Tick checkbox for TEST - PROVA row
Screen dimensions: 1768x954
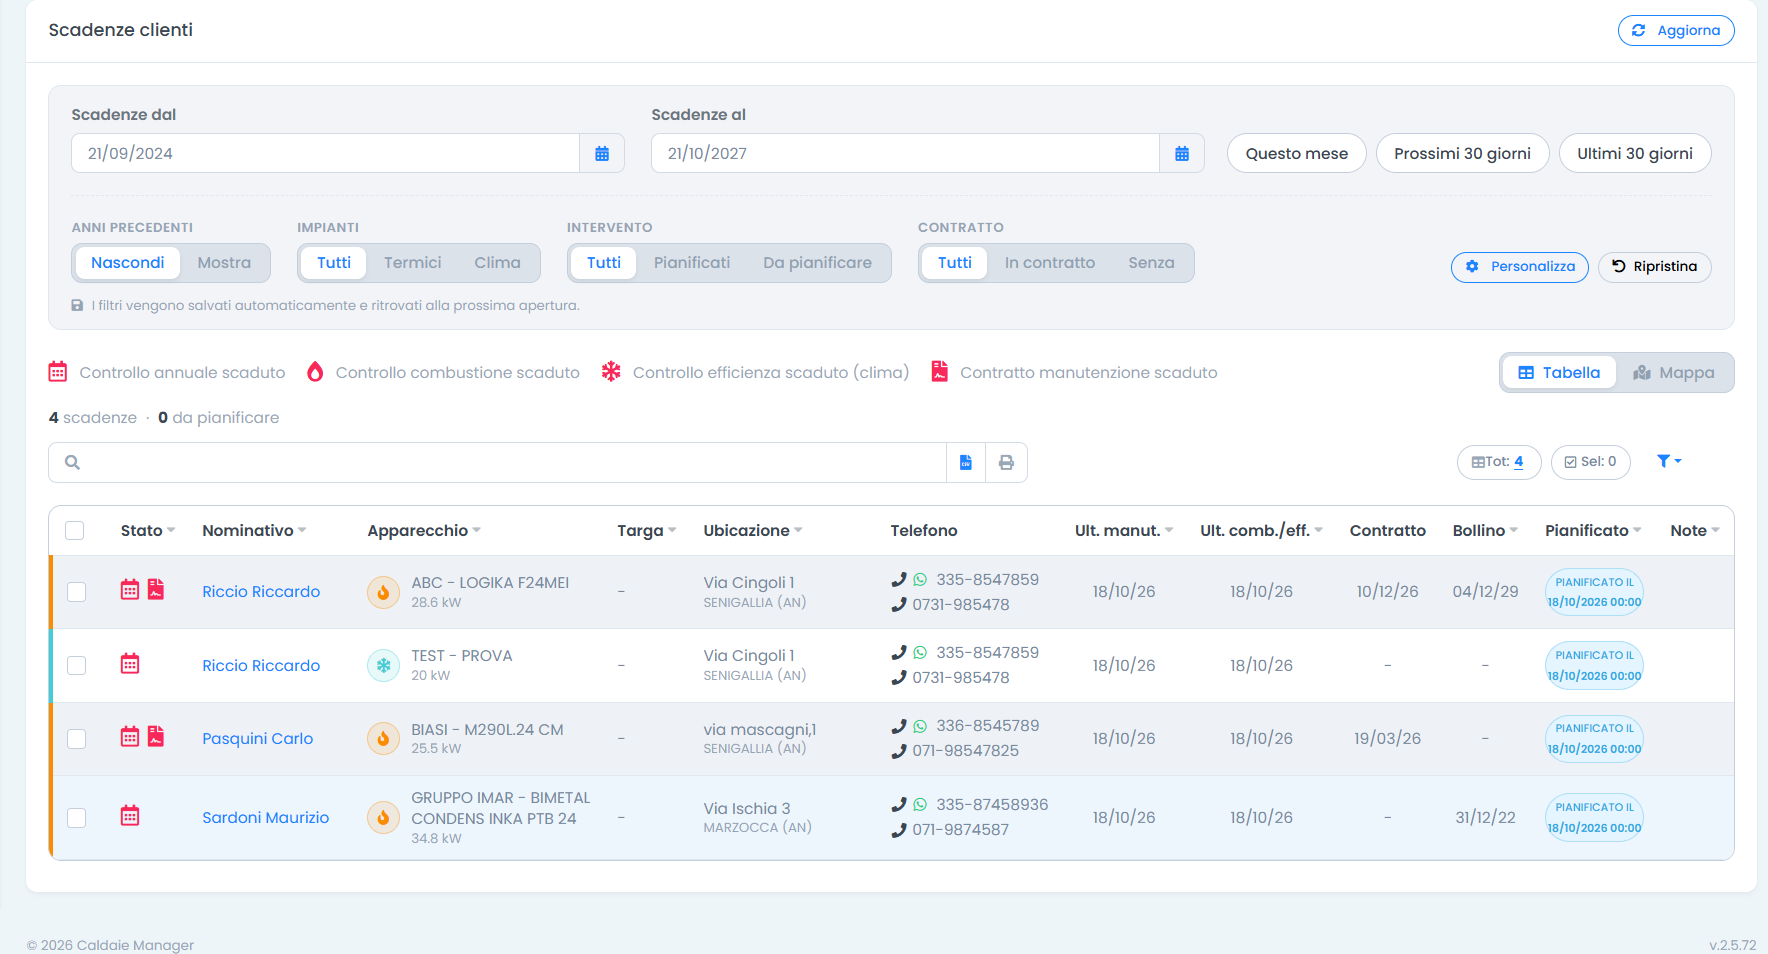[76, 665]
